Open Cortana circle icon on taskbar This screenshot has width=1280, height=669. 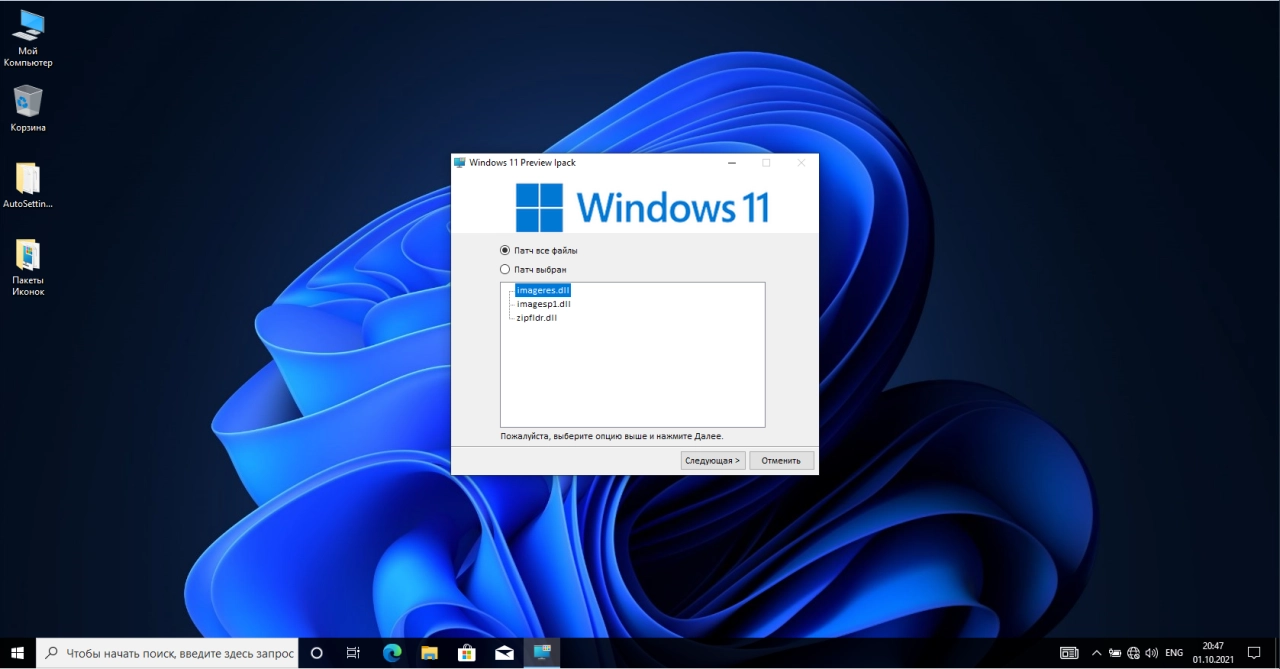click(x=317, y=653)
